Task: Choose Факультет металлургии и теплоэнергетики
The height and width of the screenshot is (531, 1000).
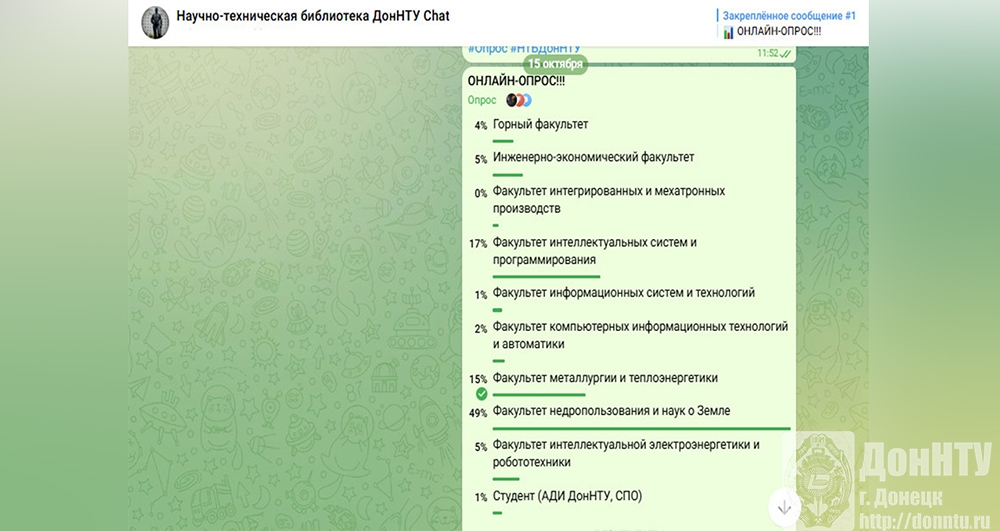Action: [x=605, y=378]
